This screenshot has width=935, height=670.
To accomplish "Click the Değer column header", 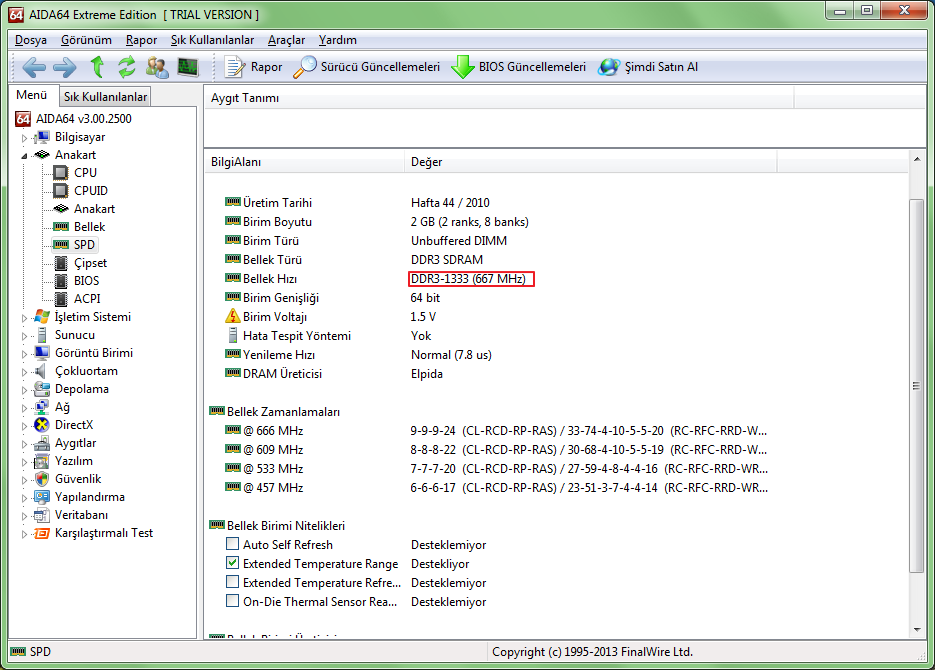I will coord(590,162).
